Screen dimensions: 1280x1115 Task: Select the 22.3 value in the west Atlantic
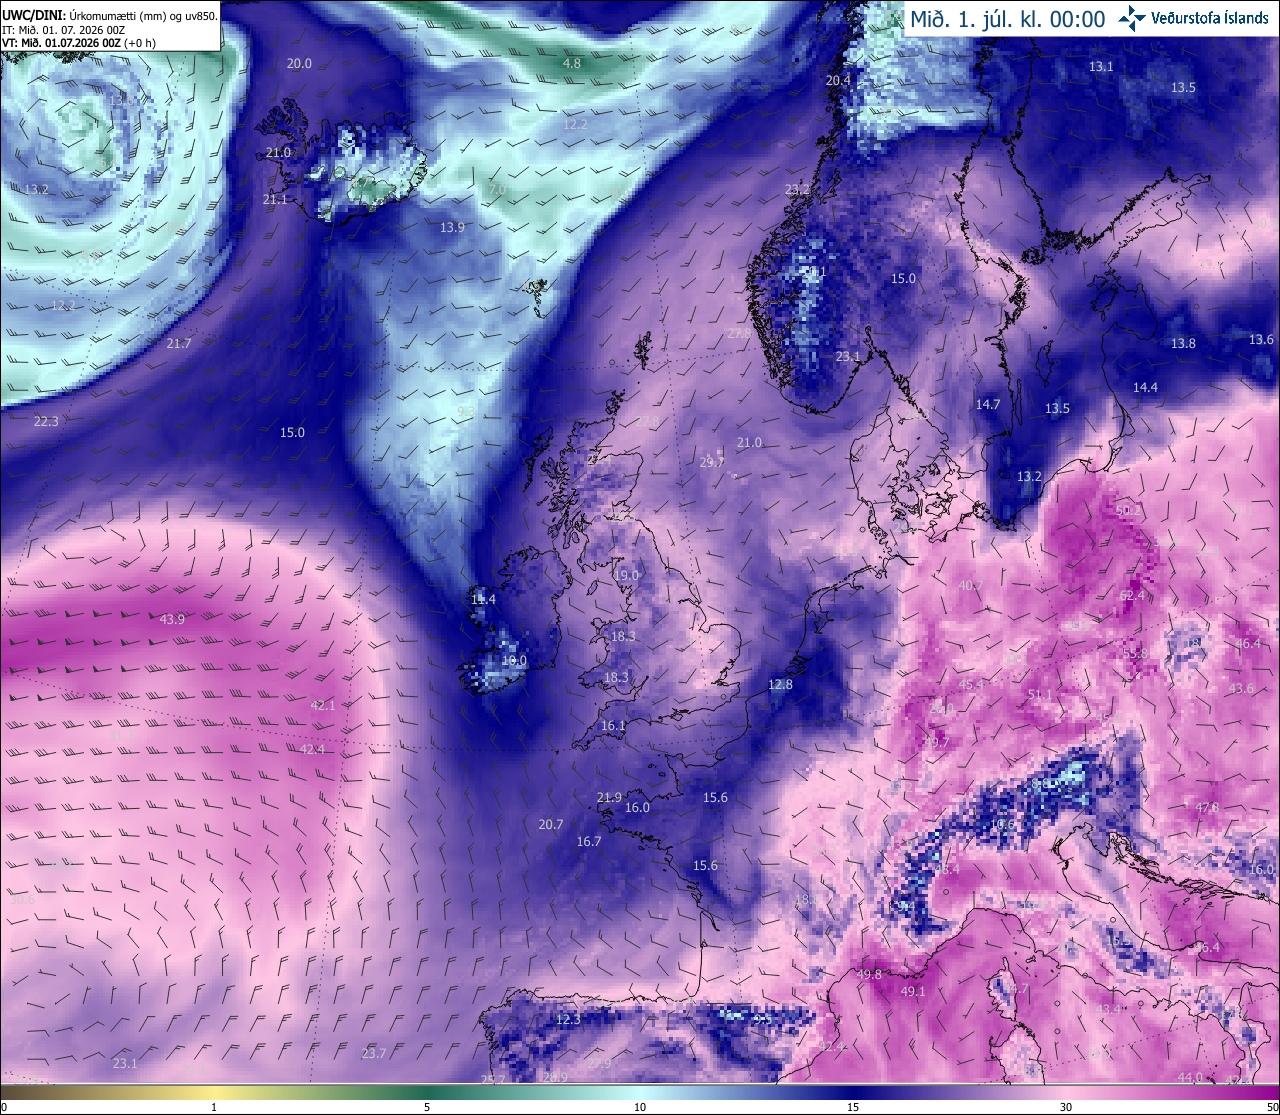46,421
